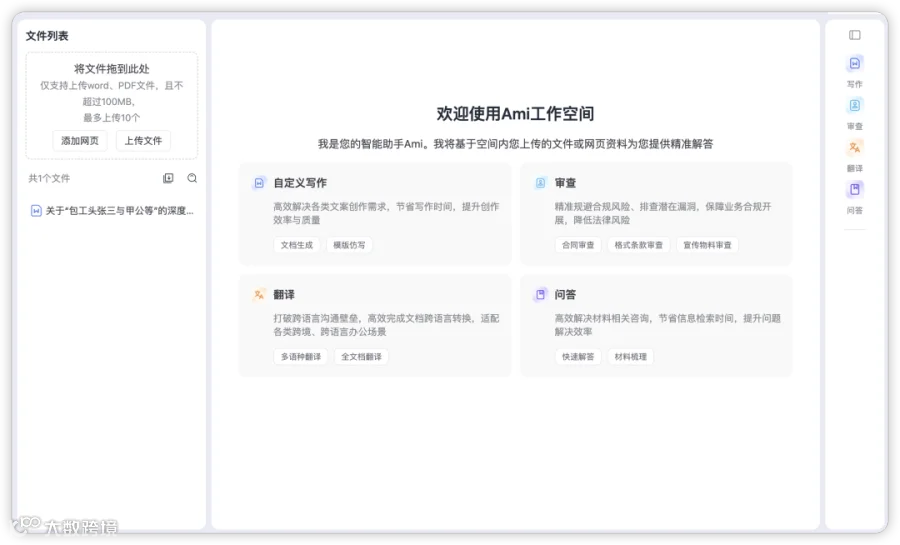Select the 格式条款审查 tag
The image size is (900, 545).
click(639, 245)
